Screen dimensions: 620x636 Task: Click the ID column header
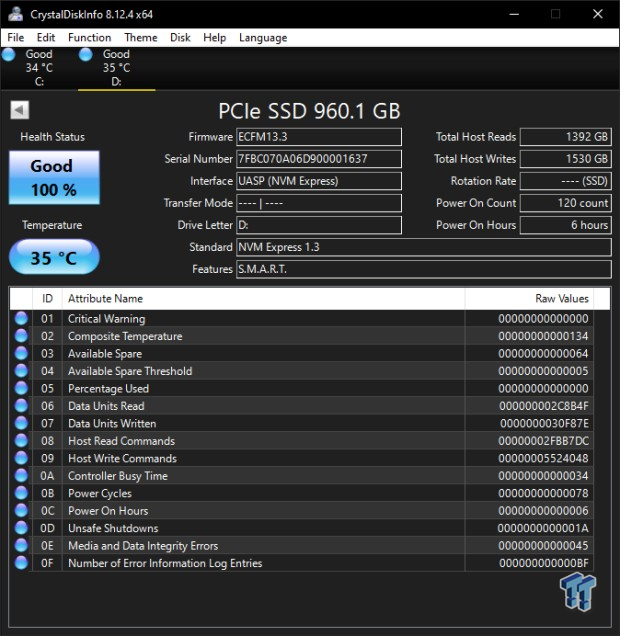tap(47, 299)
